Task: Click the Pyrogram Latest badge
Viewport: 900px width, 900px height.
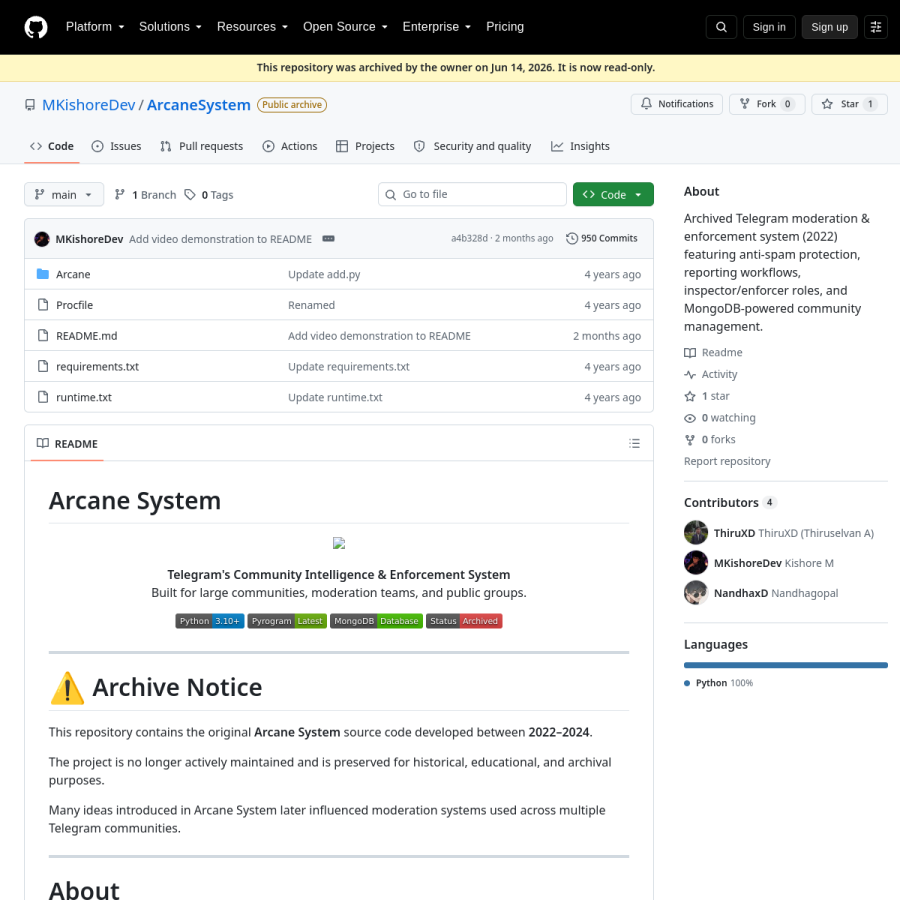Action: click(x=287, y=621)
